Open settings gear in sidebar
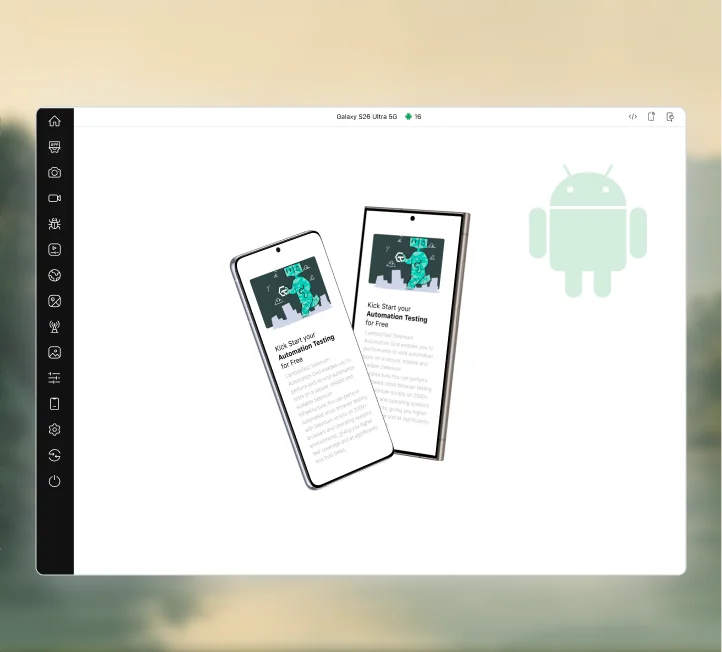Screen dimensions: 722x652 tap(54, 430)
